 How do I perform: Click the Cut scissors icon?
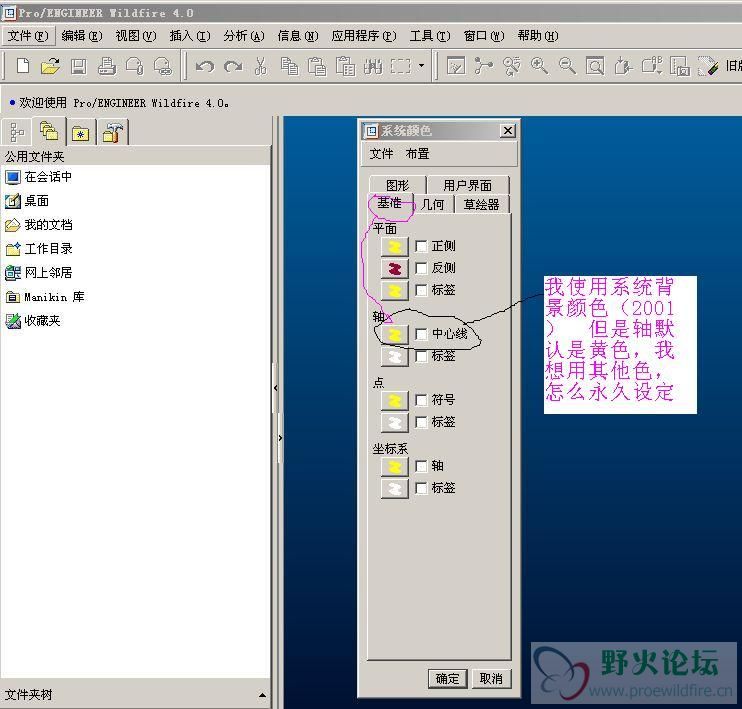pyautogui.click(x=261, y=66)
